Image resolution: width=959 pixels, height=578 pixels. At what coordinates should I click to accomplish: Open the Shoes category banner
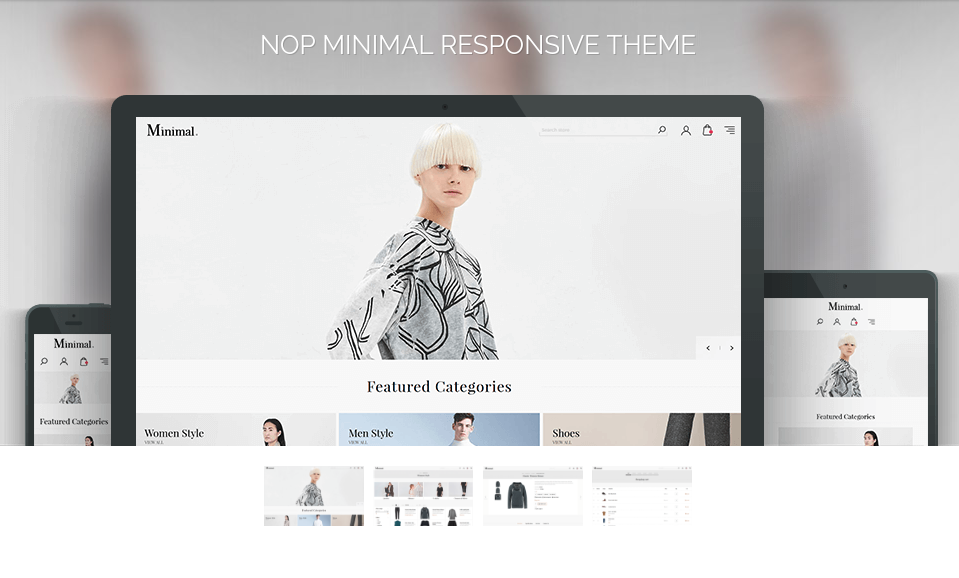pyautogui.click(x=642, y=429)
